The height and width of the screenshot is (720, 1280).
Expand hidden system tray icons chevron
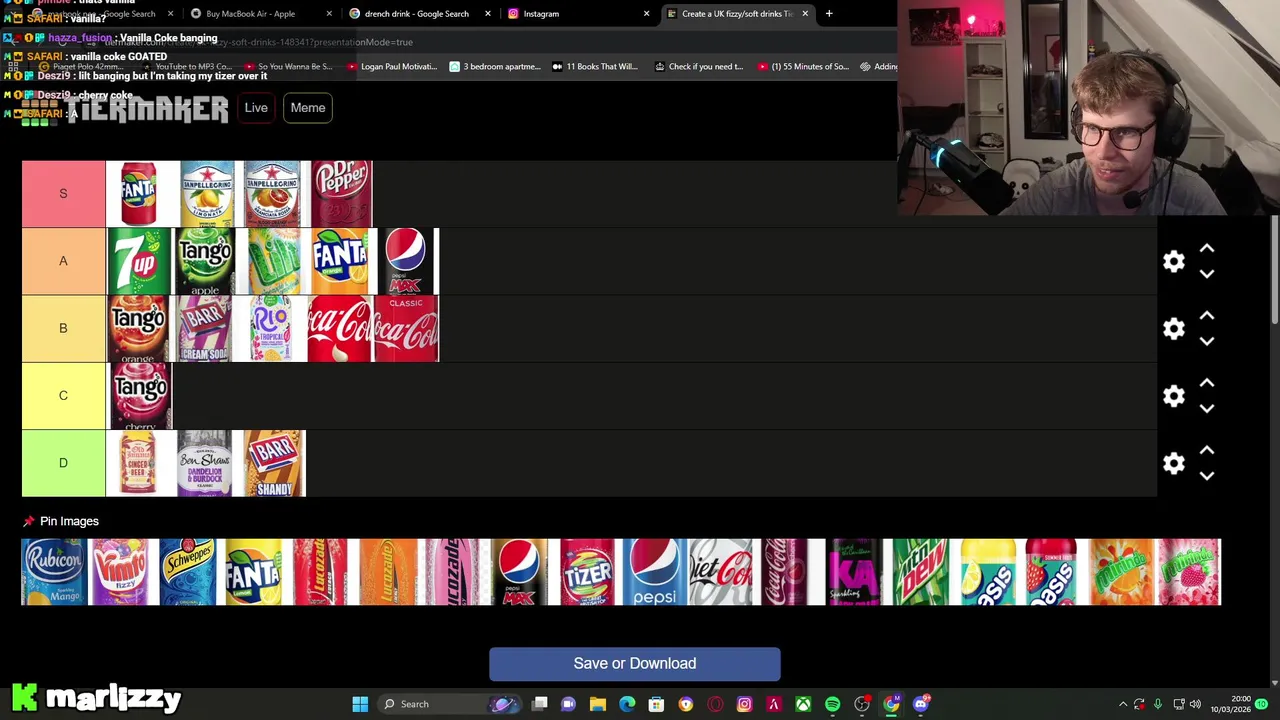point(1122,704)
